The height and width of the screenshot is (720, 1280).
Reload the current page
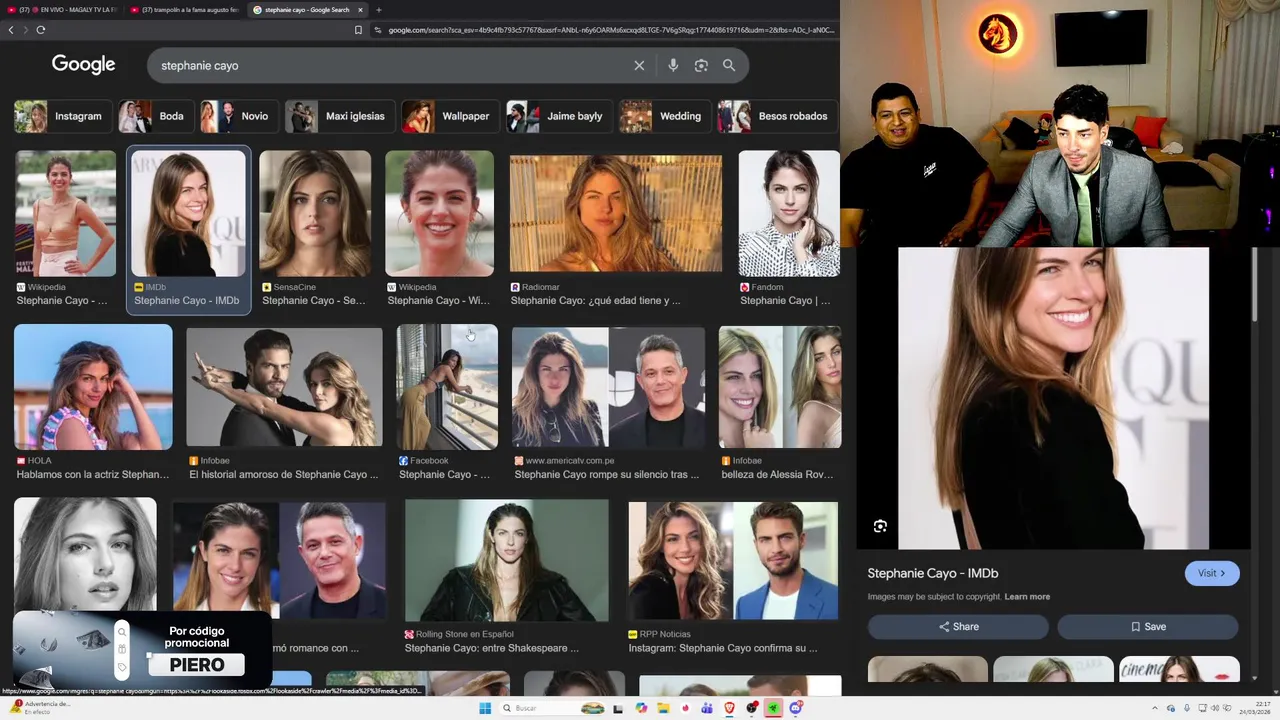[x=40, y=30]
